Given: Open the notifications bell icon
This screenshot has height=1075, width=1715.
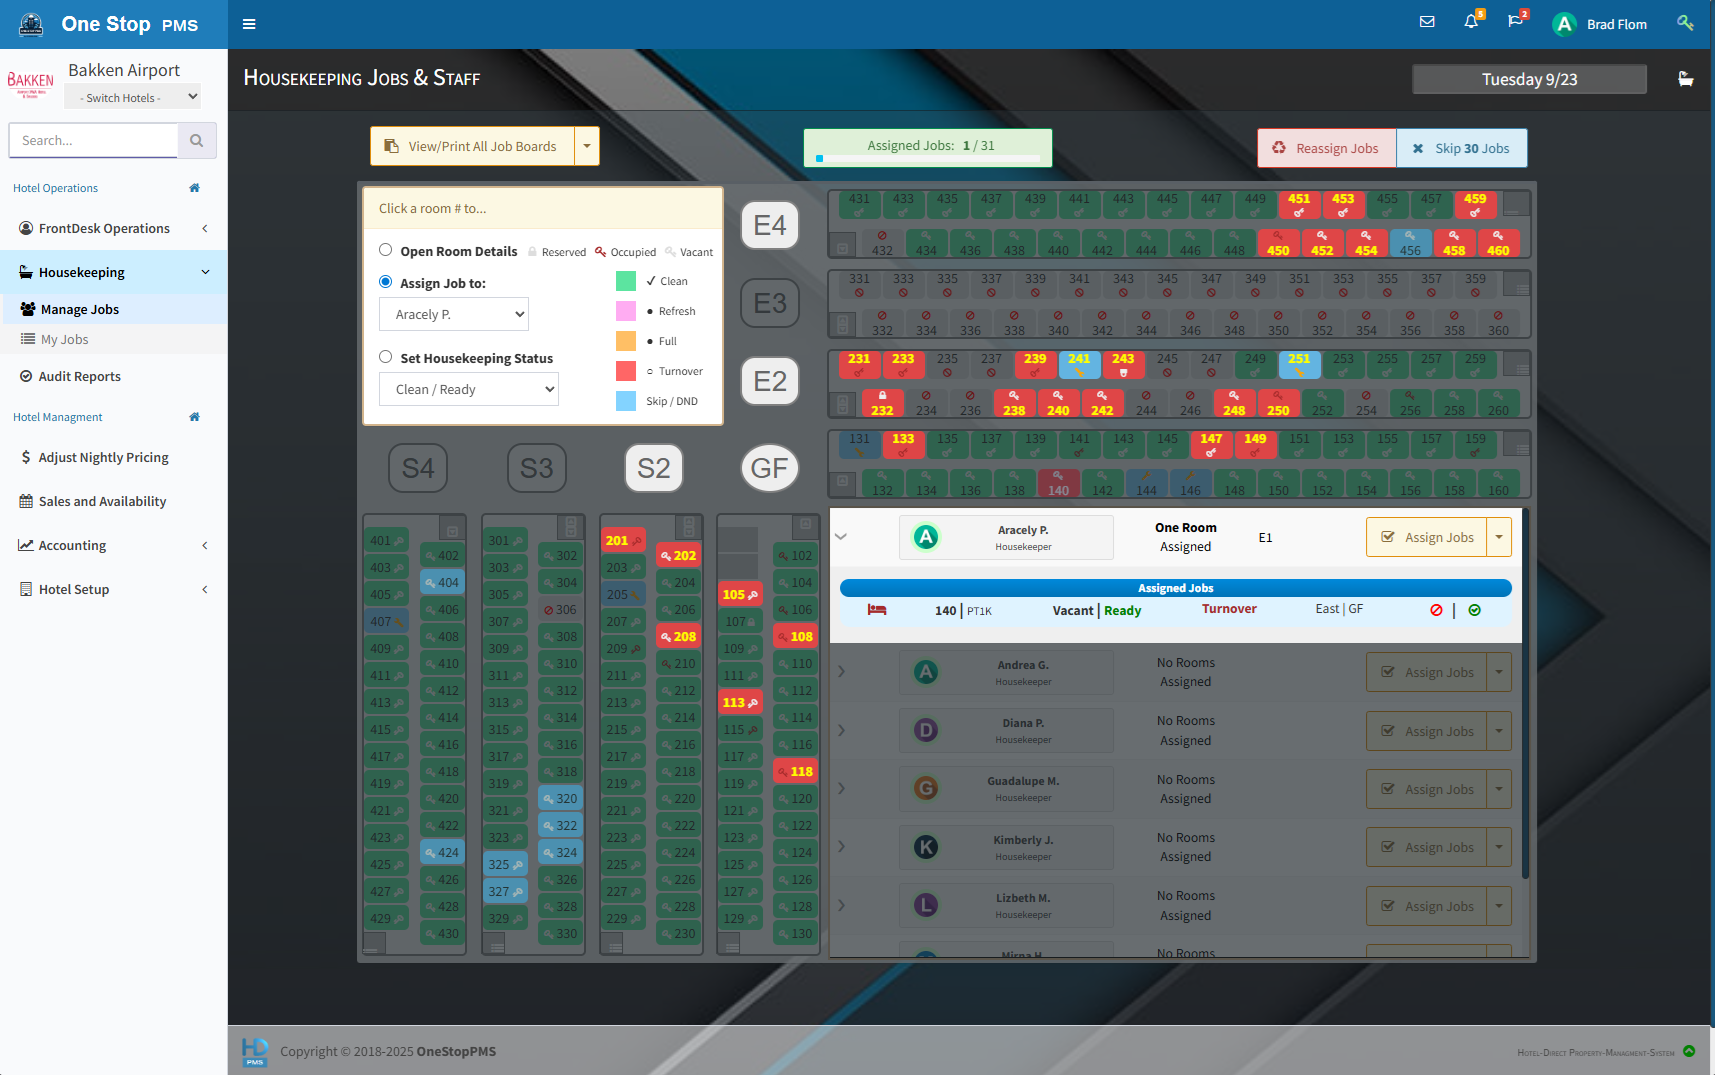Looking at the screenshot, I should click(x=1471, y=22).
